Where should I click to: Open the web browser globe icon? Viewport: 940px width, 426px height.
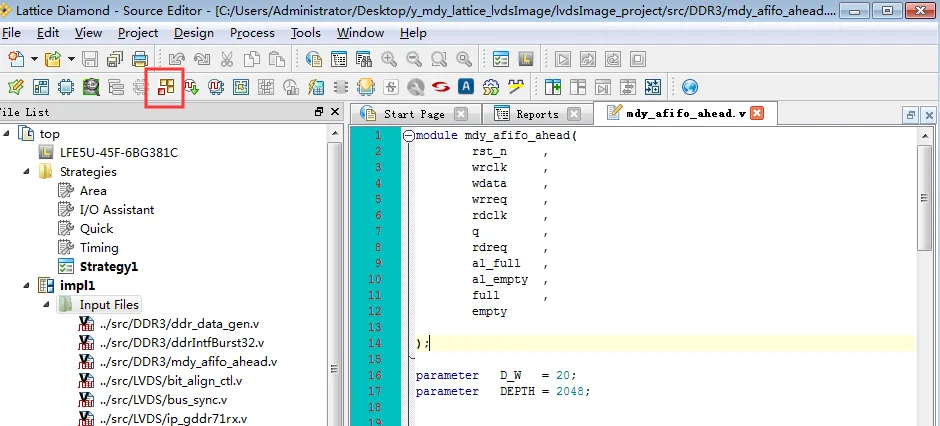pos(690,87)
